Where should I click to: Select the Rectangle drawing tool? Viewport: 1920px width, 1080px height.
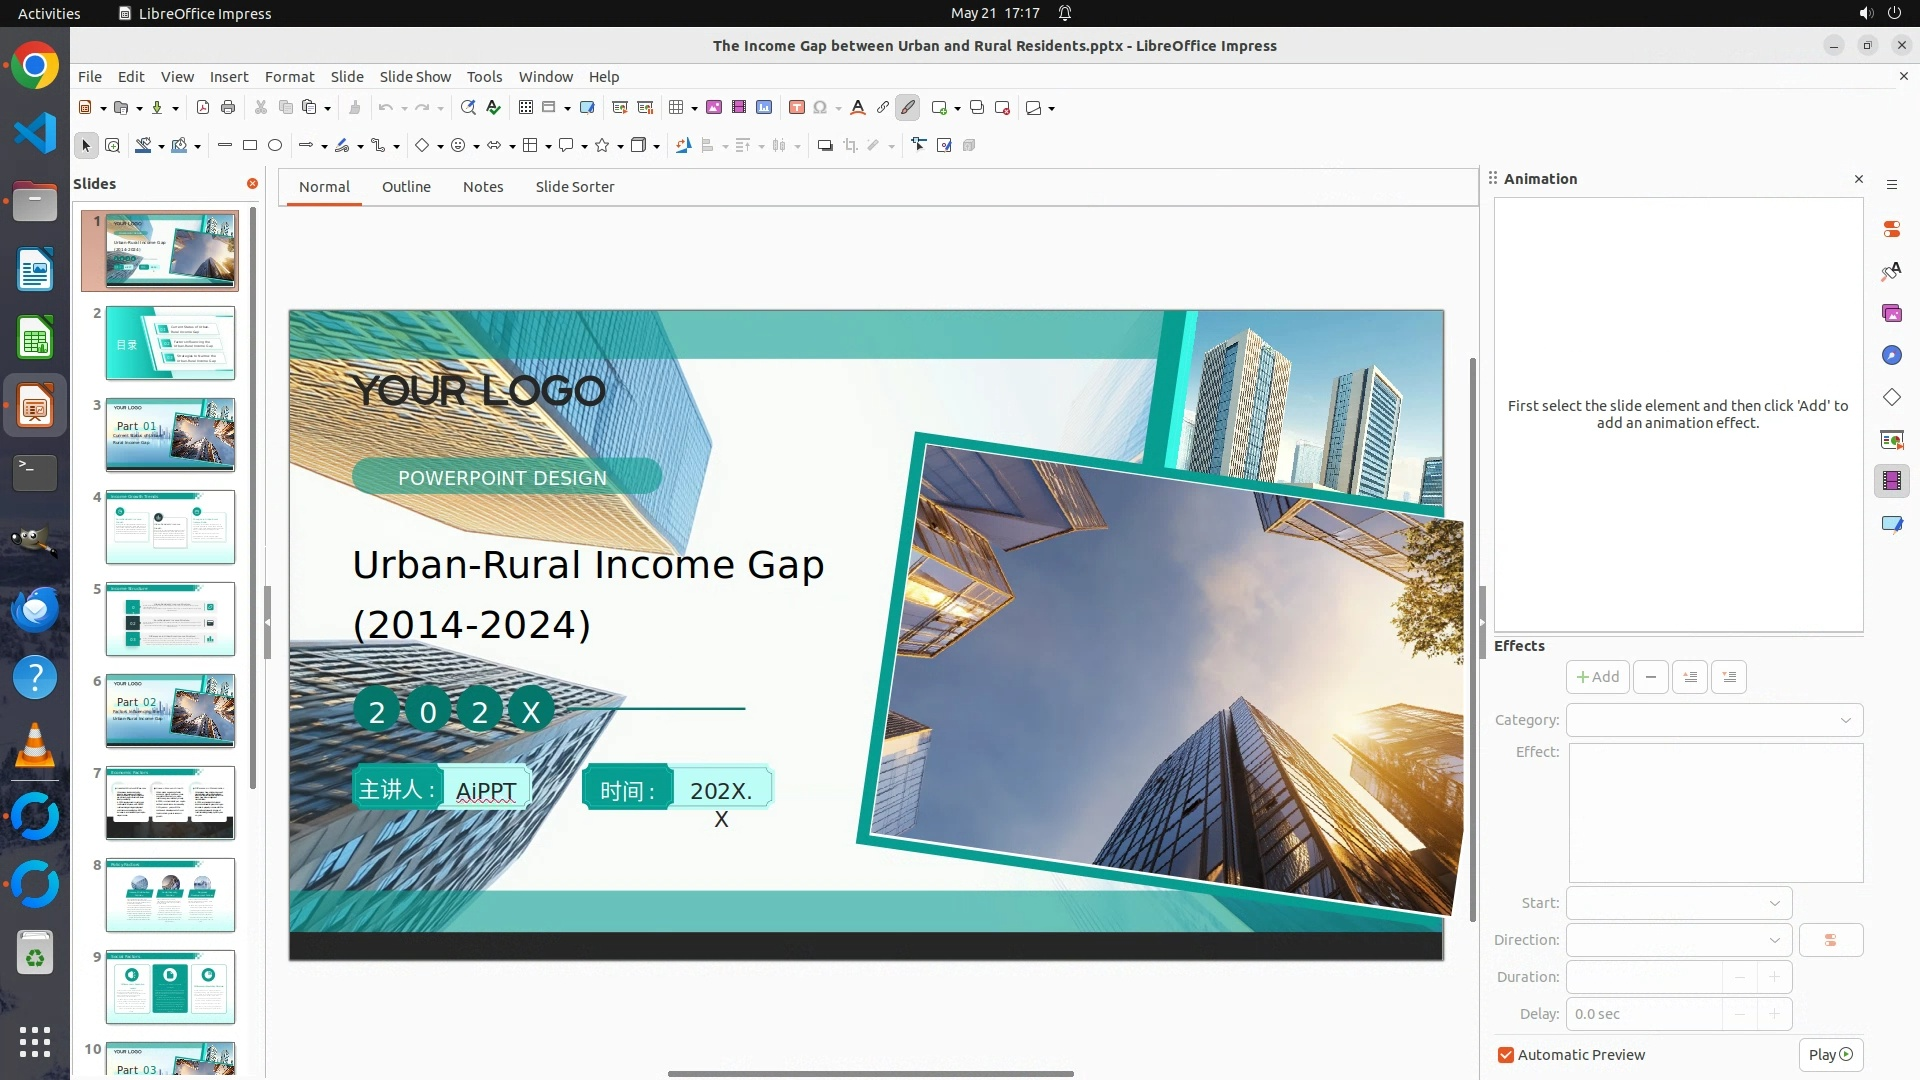click(x=250, y=146)
